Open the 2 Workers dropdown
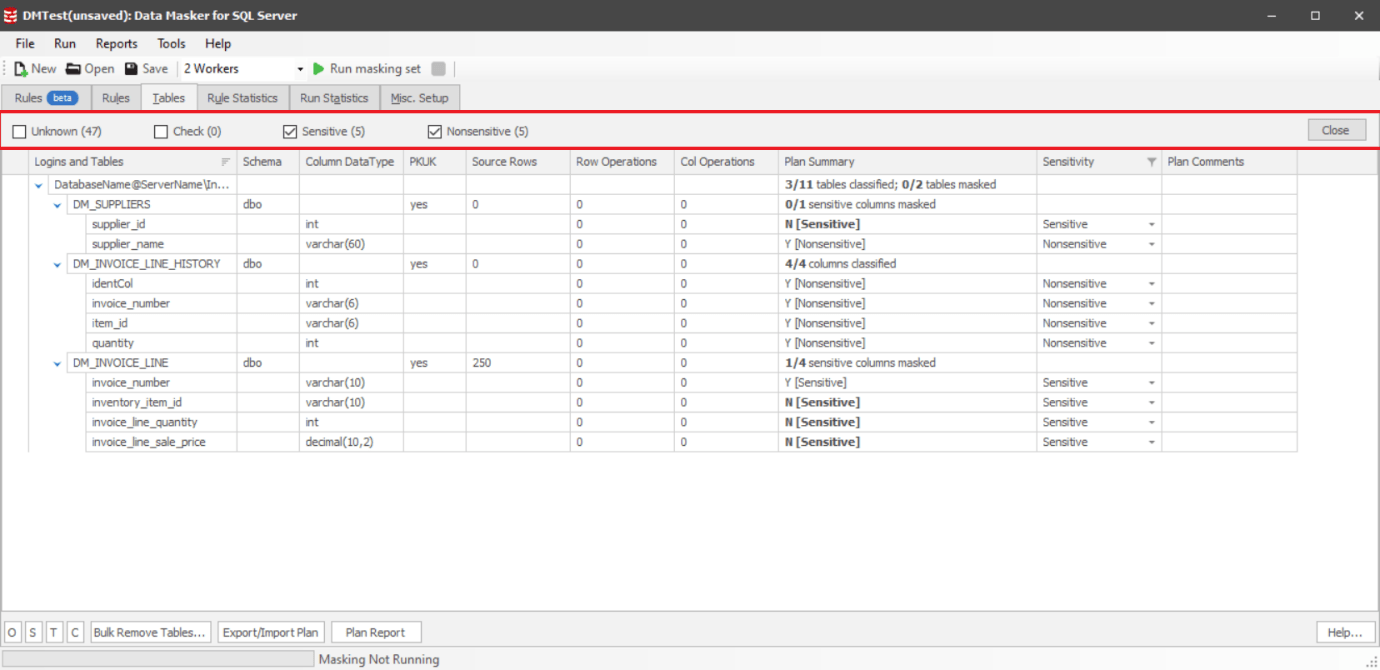1380x670 pixels. tap(299, 68)
